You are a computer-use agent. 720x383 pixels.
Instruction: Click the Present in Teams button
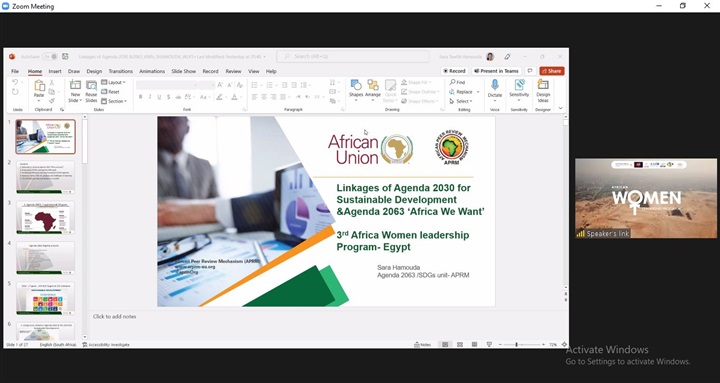point(496,71)
